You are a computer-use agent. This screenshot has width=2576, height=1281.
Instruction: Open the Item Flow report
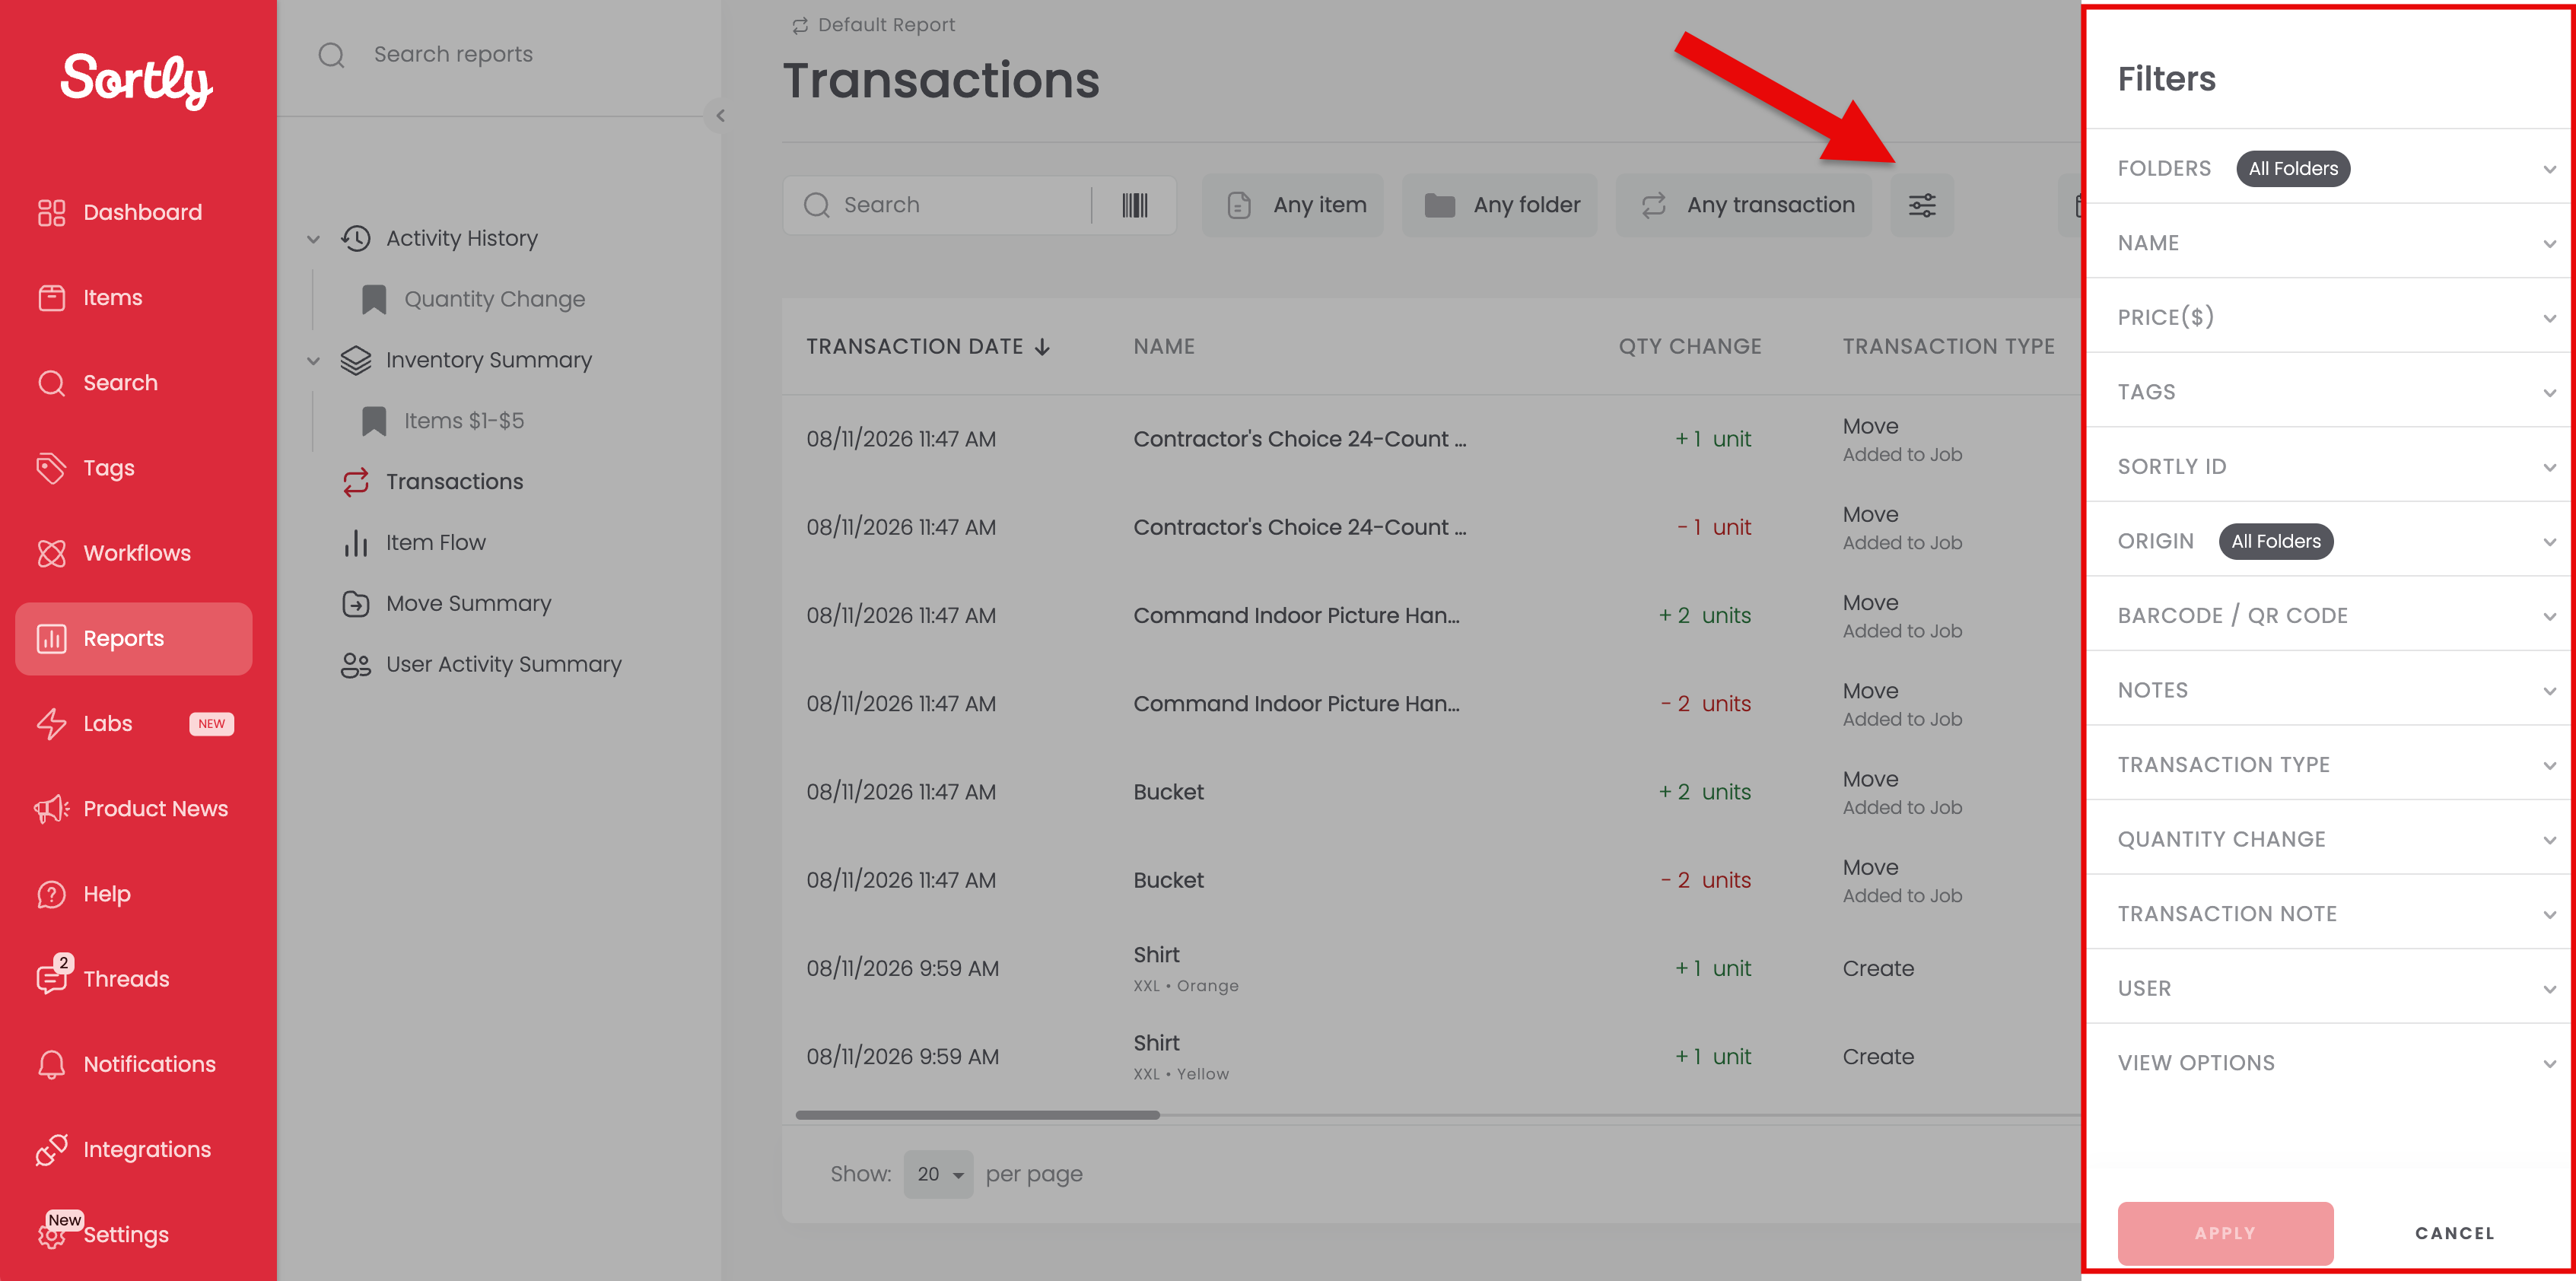click(435, 542)
